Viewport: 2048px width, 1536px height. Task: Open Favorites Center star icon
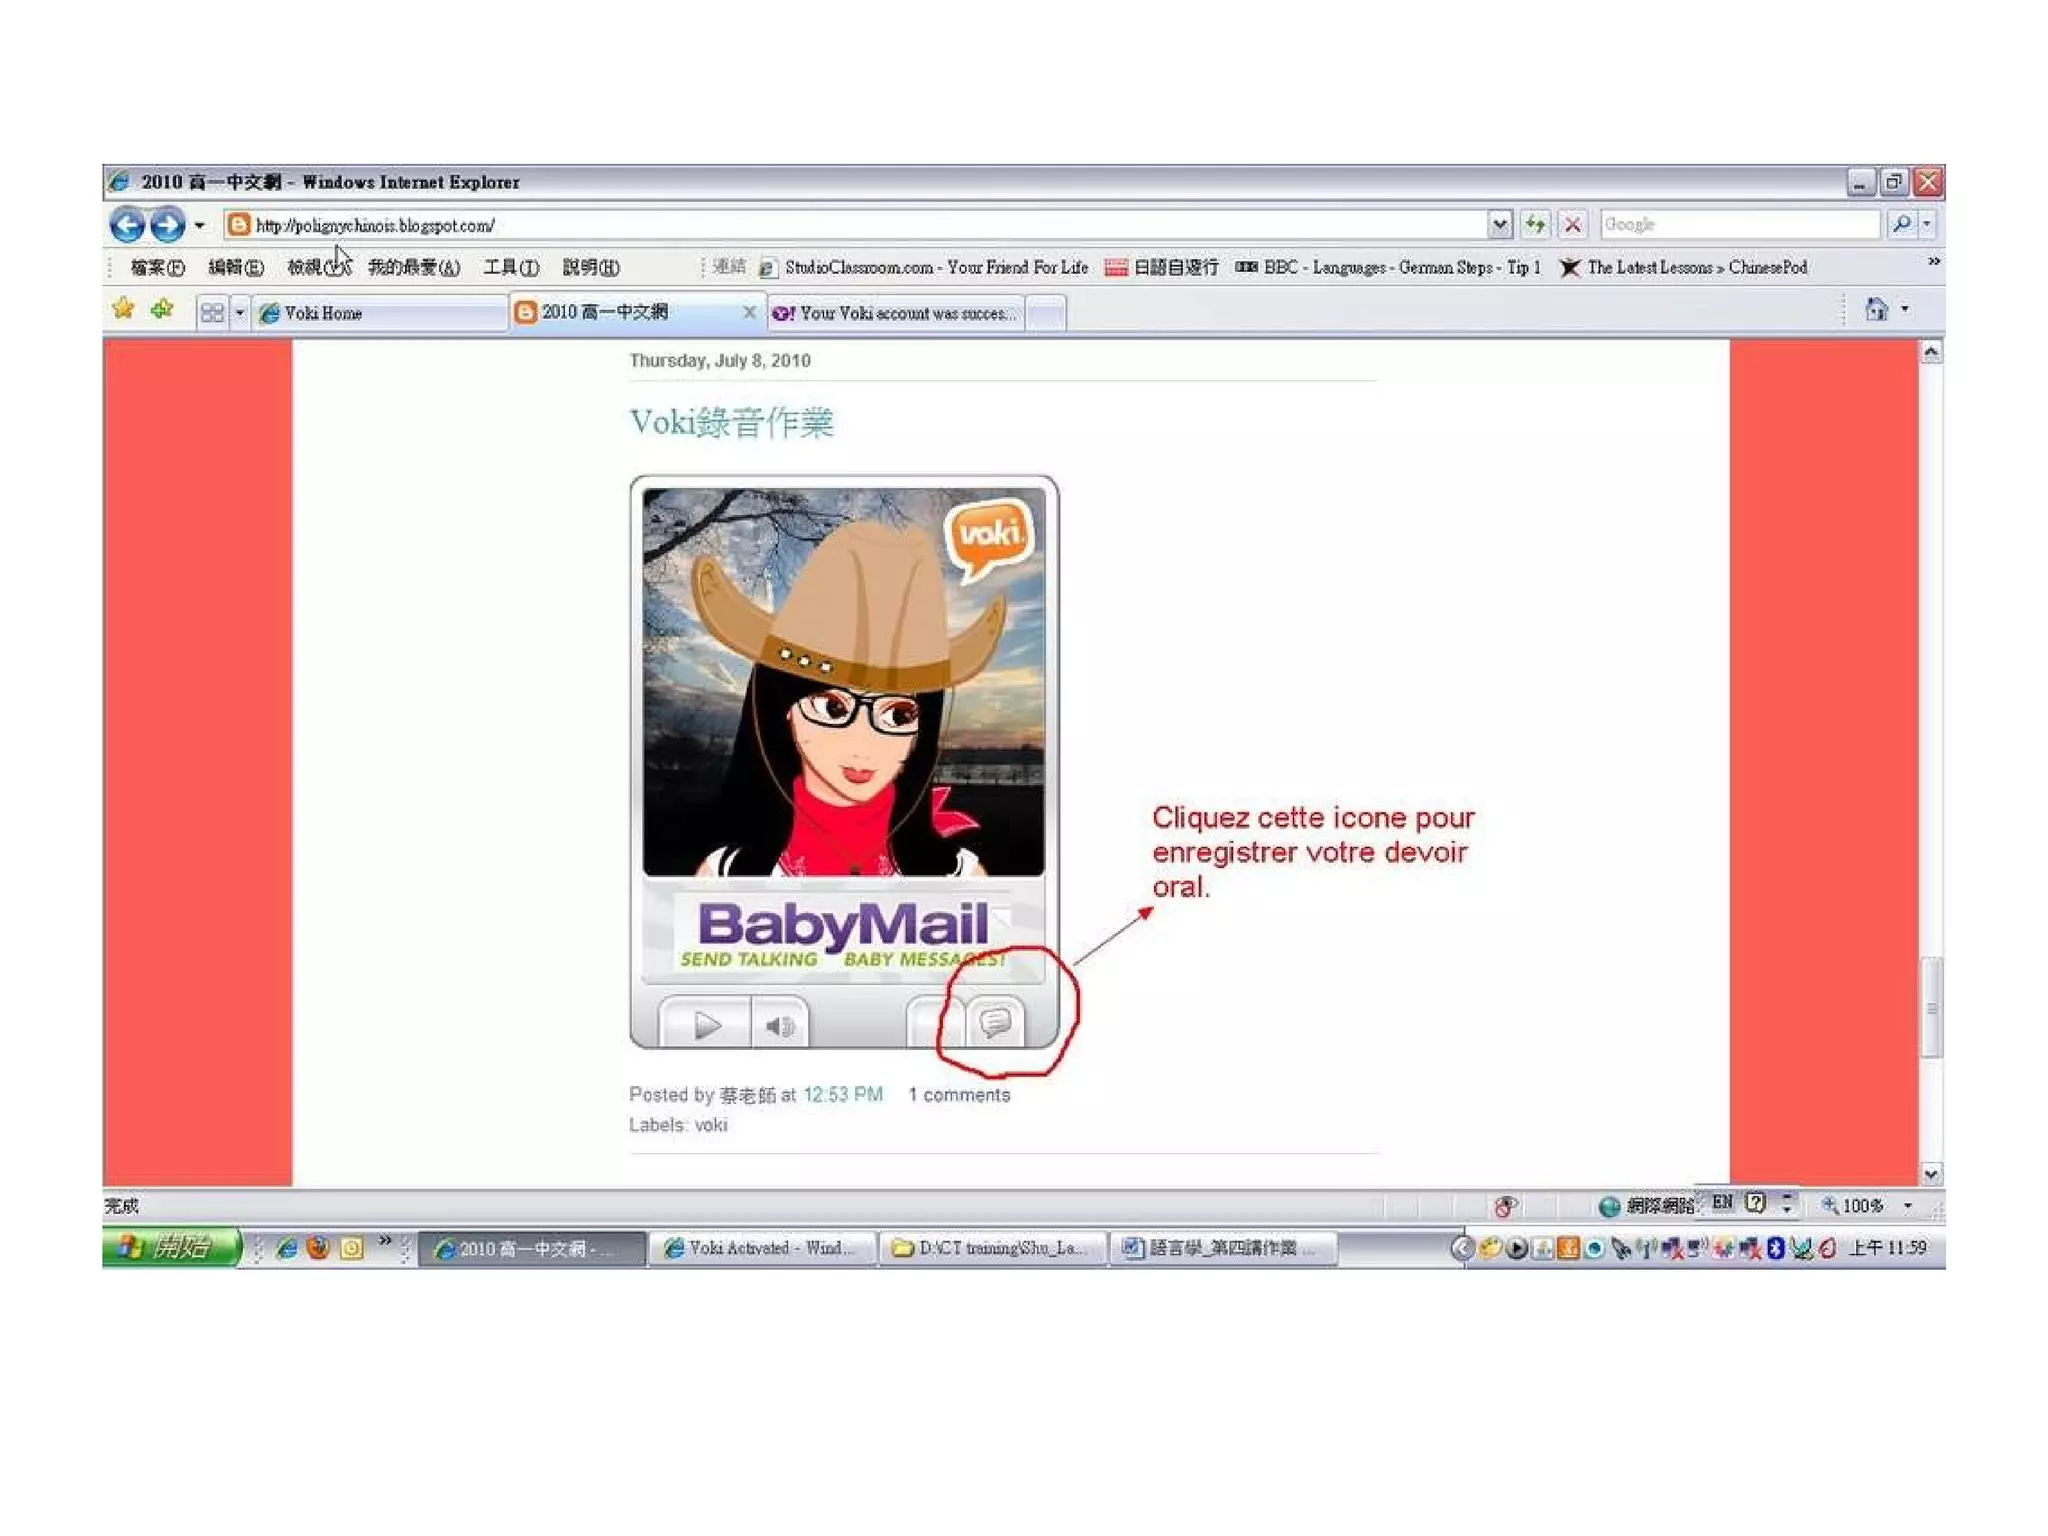123,310
